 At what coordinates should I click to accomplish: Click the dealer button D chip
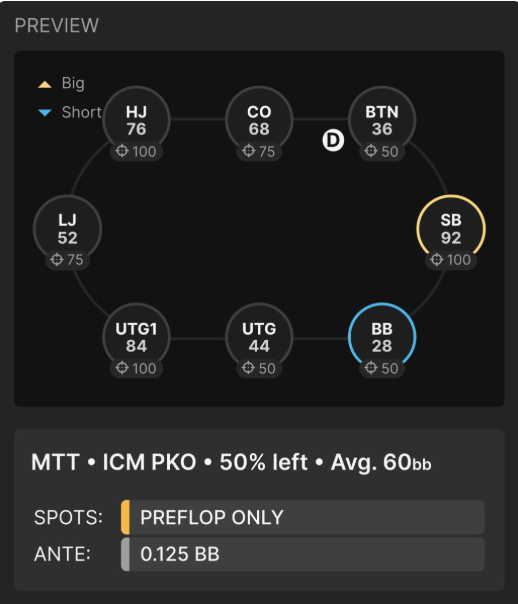tap(333, 141)
